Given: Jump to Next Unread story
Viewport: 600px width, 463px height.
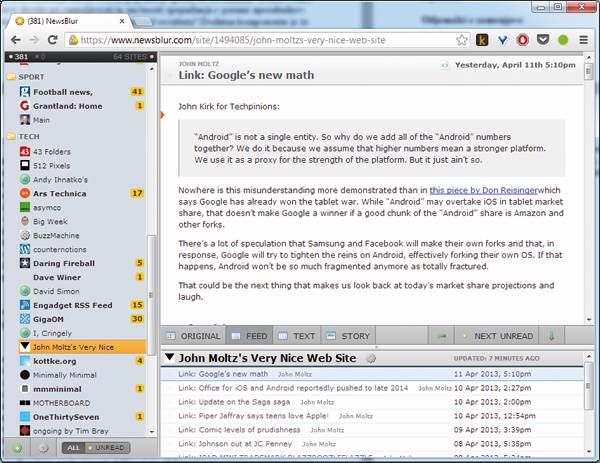Looking at the screenshot, I should 496,336.
